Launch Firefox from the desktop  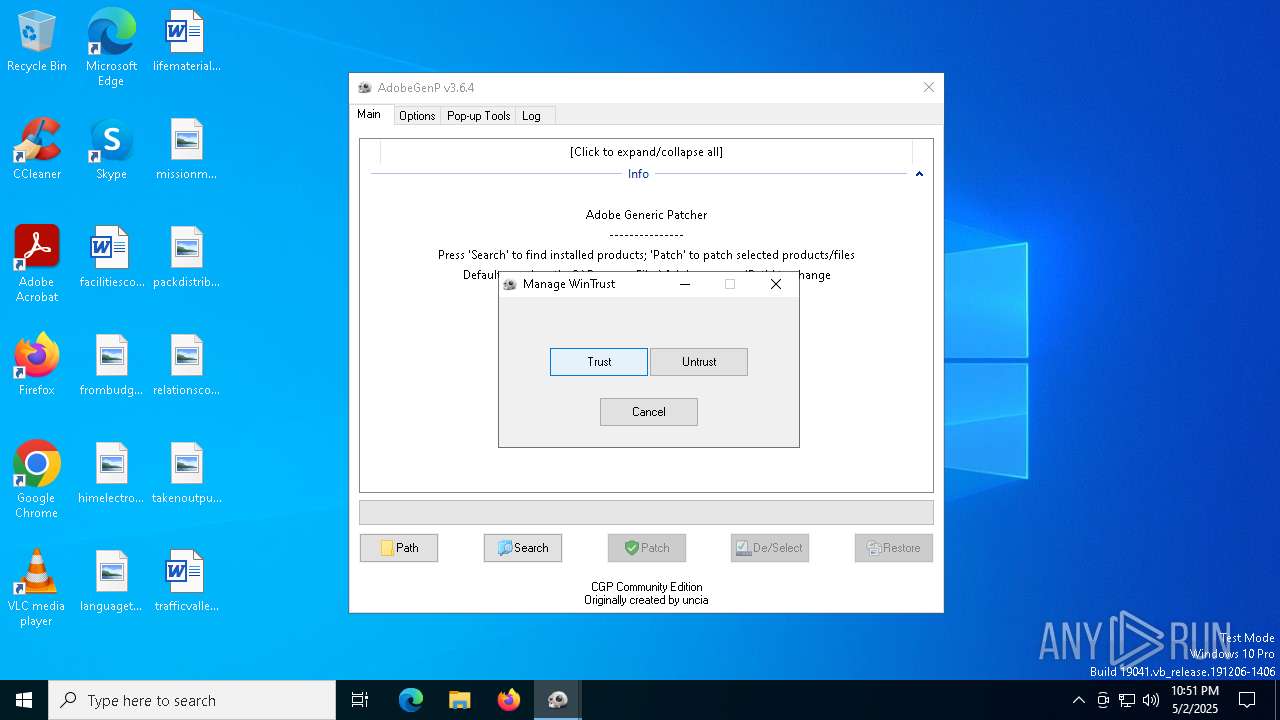click(x=37, y=366)
